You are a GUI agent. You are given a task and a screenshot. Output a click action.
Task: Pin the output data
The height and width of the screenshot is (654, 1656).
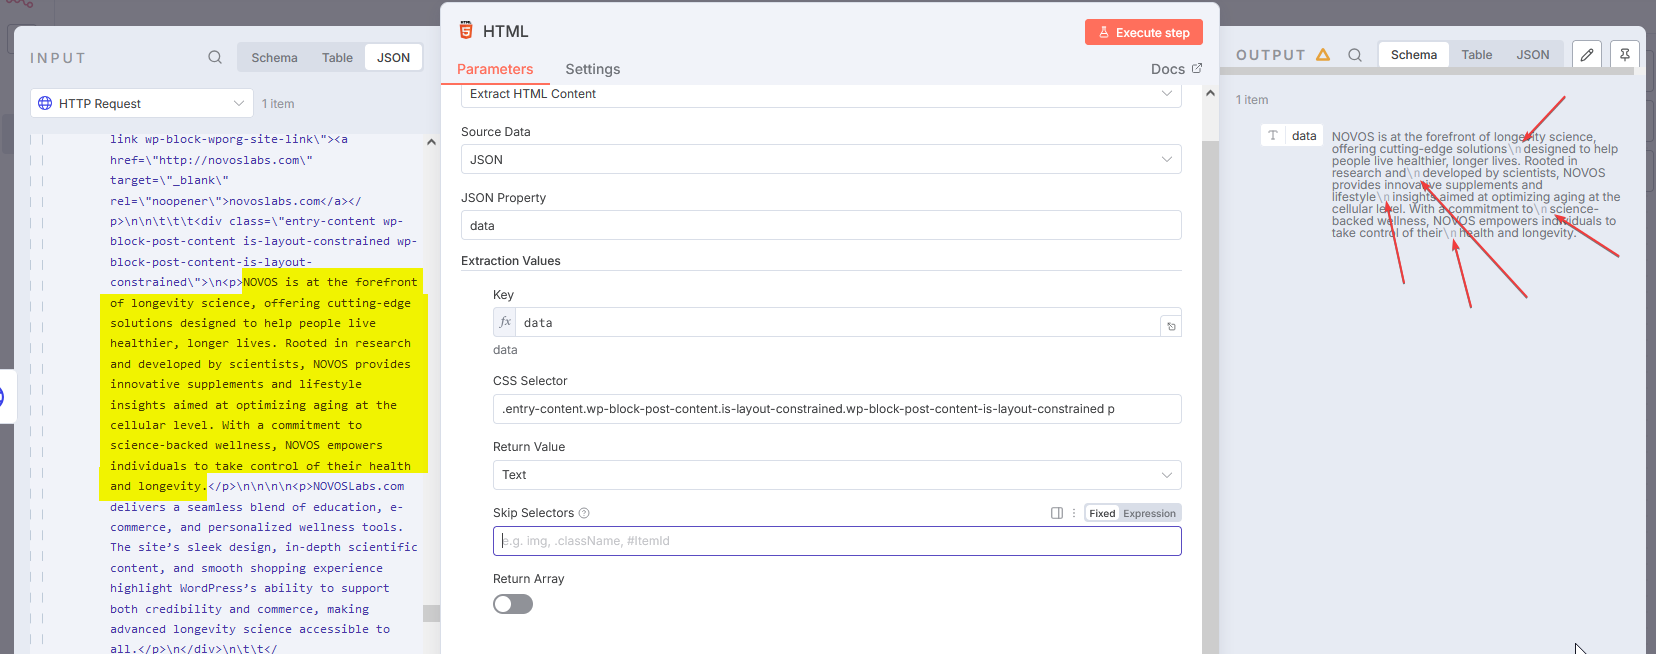click(1625, 55)
